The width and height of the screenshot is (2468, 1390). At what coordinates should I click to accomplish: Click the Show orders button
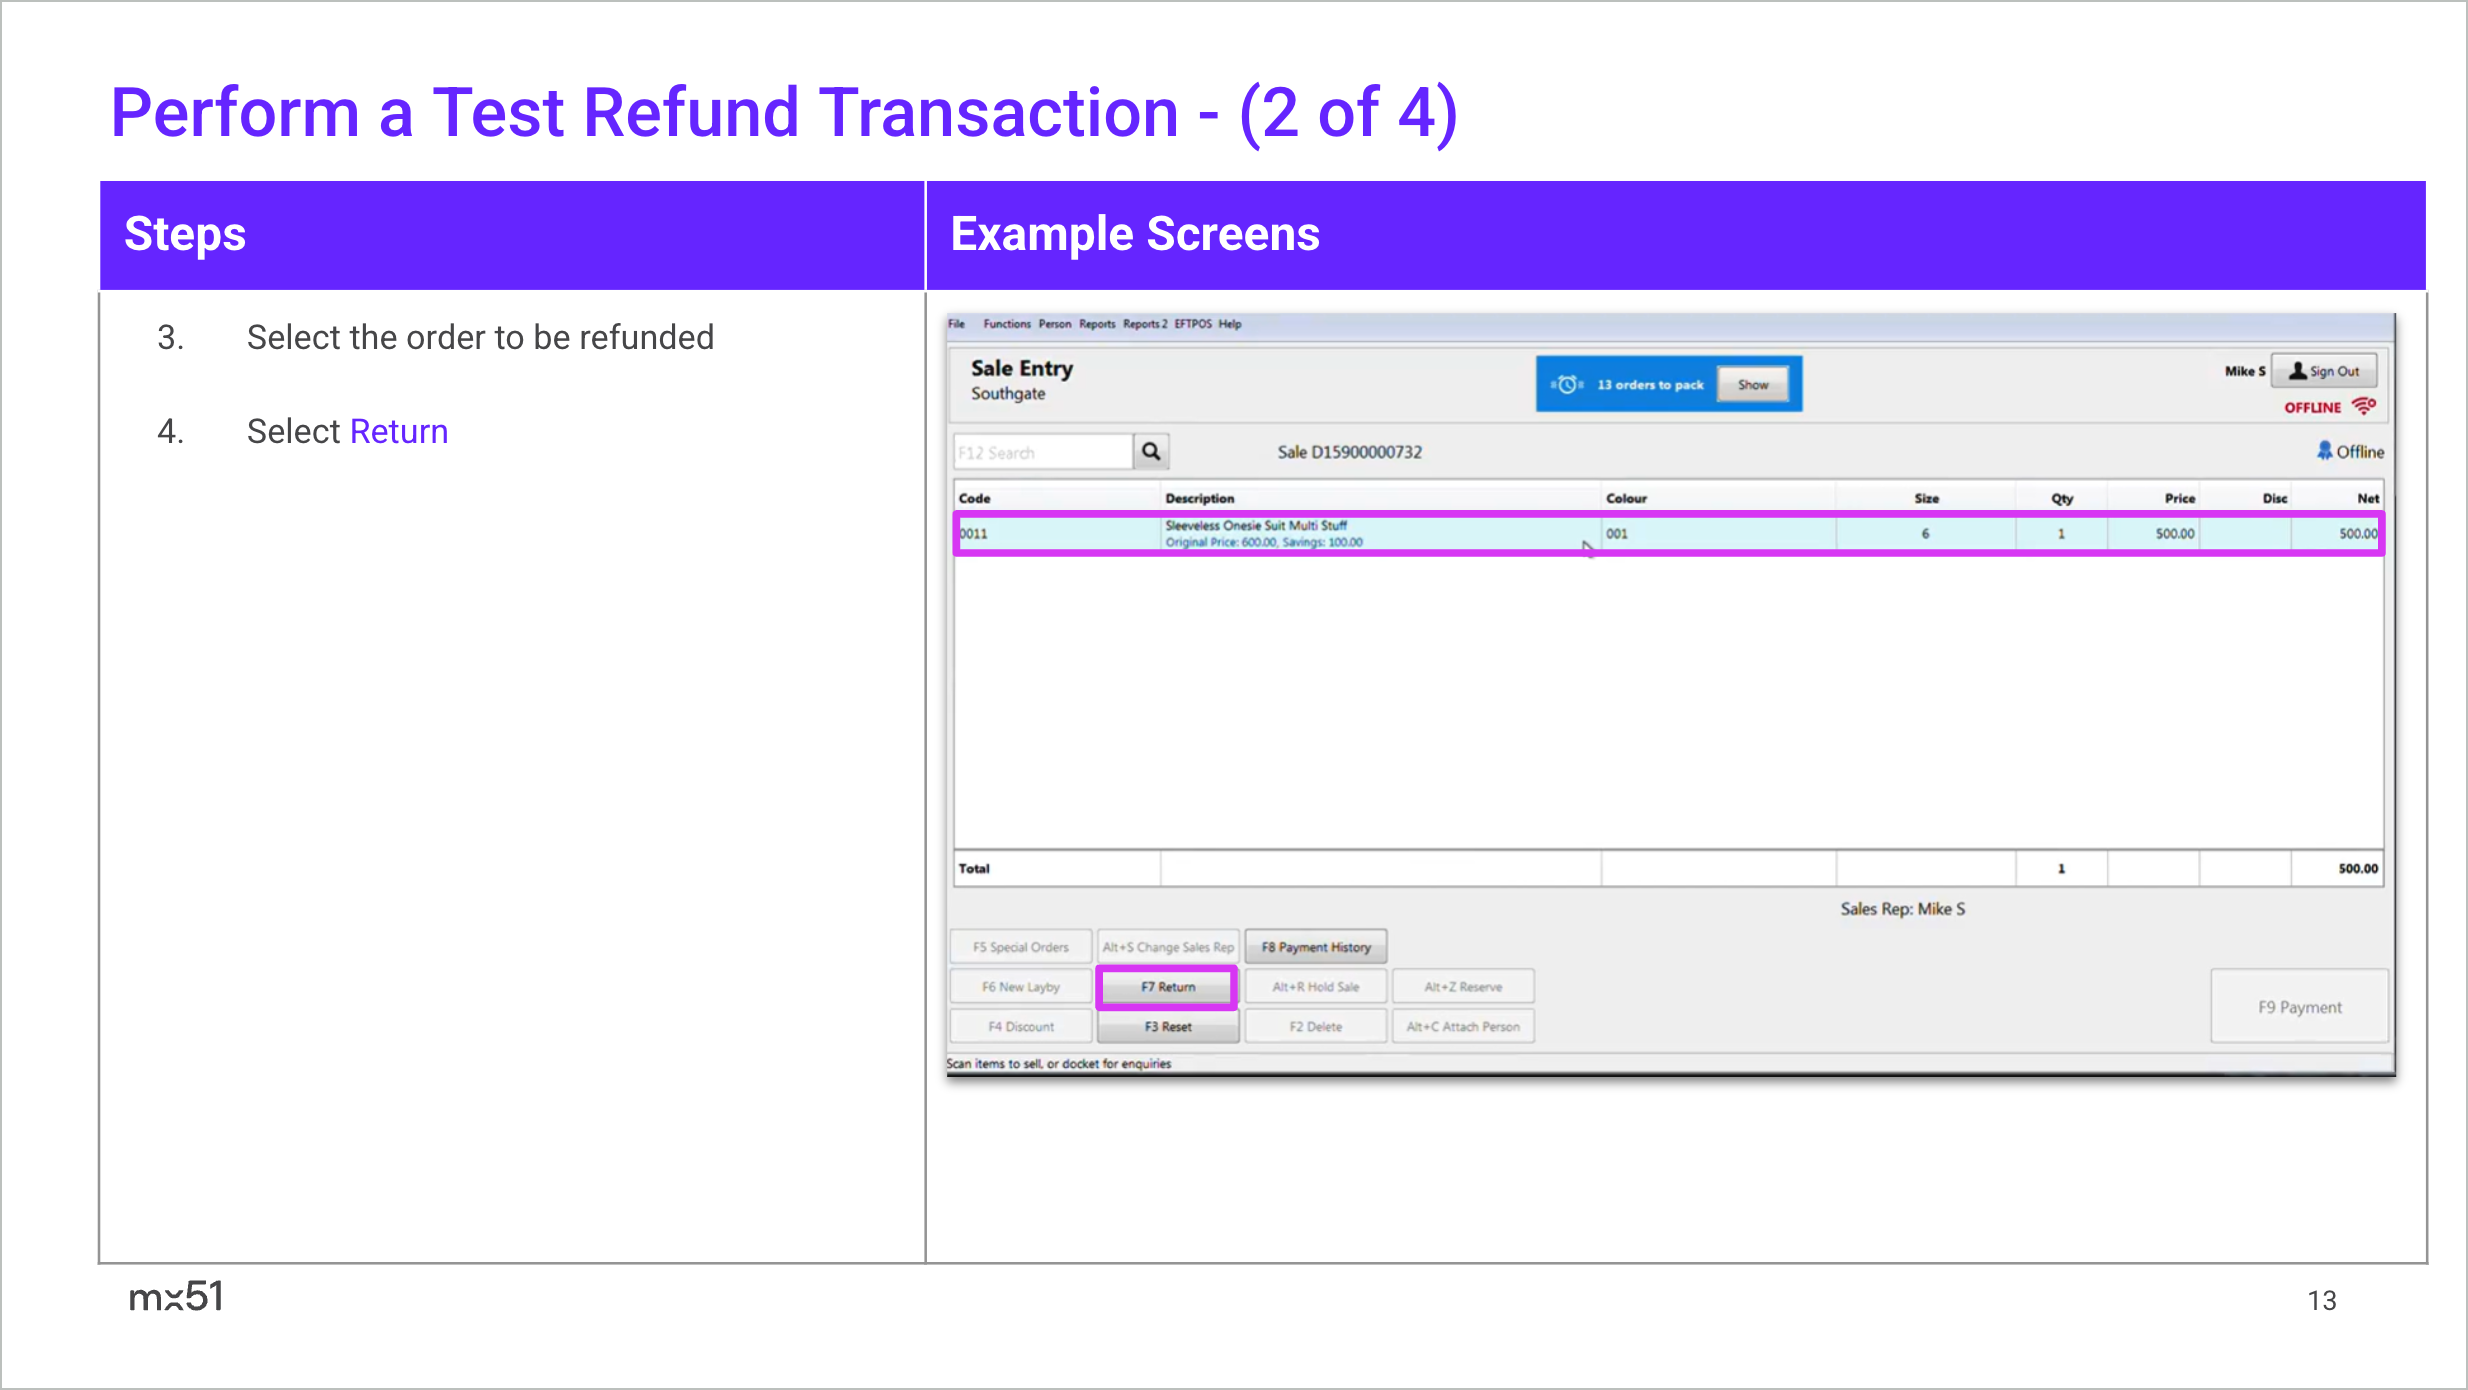1753,385
